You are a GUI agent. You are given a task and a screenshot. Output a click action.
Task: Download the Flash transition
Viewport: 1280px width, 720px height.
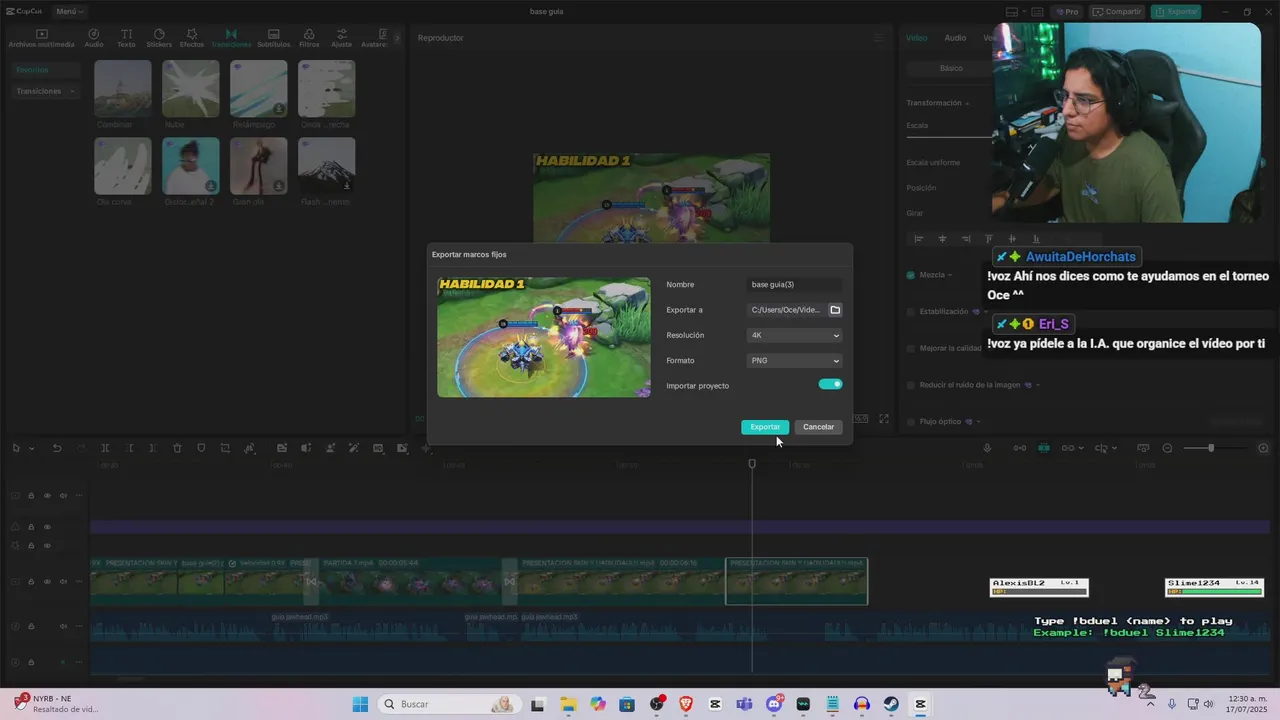click(x=347, y=185)
